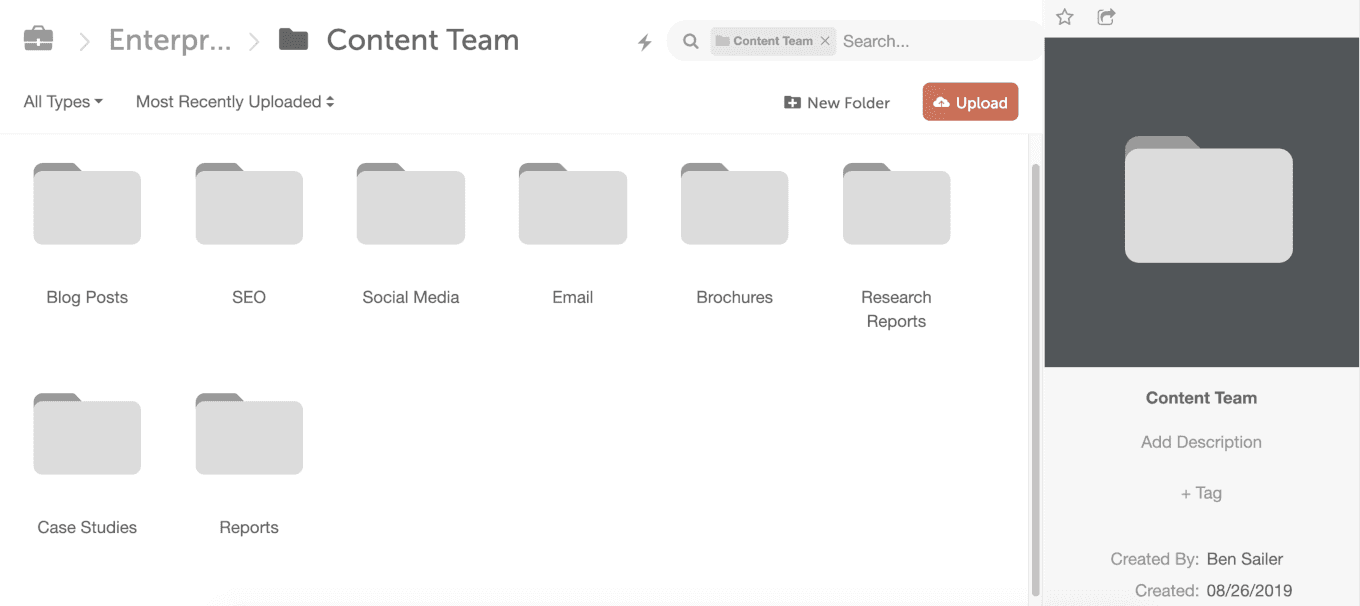Open the All Types filter dropdown
The image size is (1360, 606).
click(62, 101)
